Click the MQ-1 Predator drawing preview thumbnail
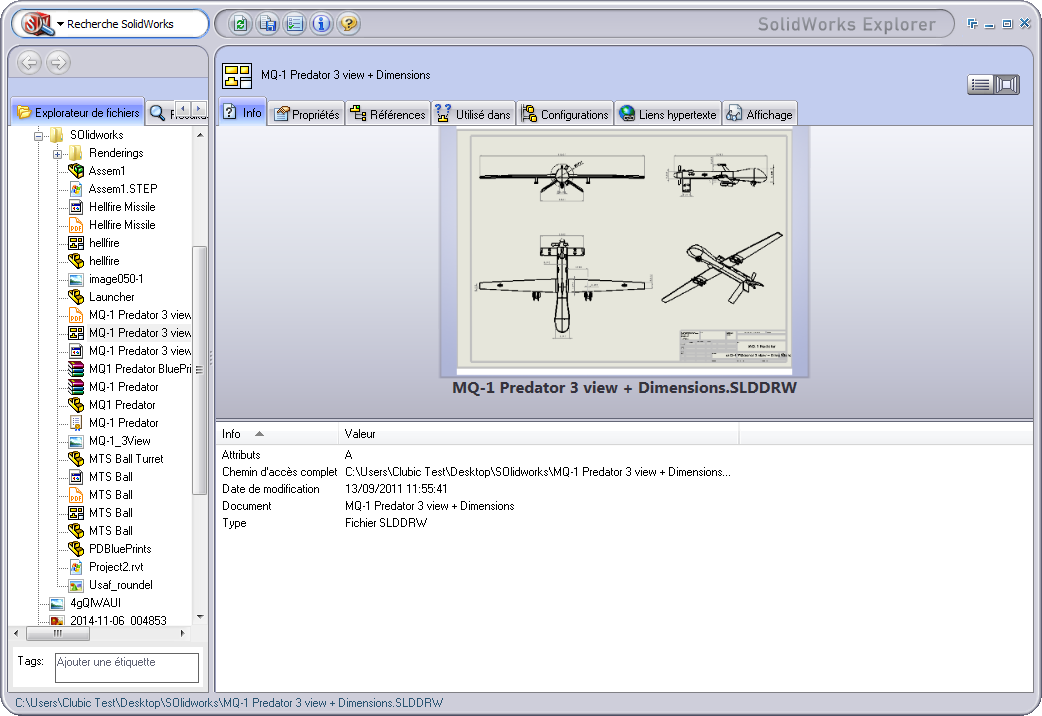Screen dimensions: 1042x716 (x=625, y=252)
